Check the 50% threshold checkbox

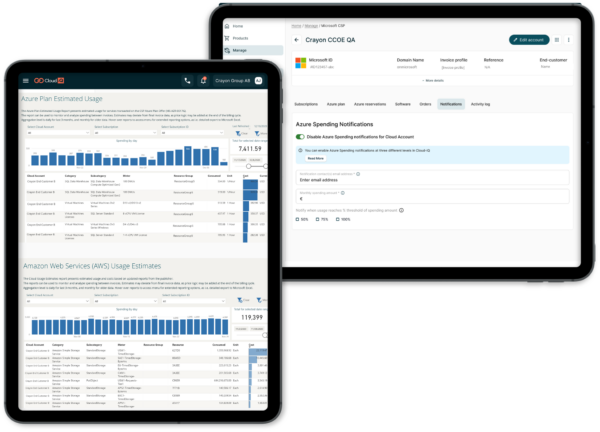point(298,218)
